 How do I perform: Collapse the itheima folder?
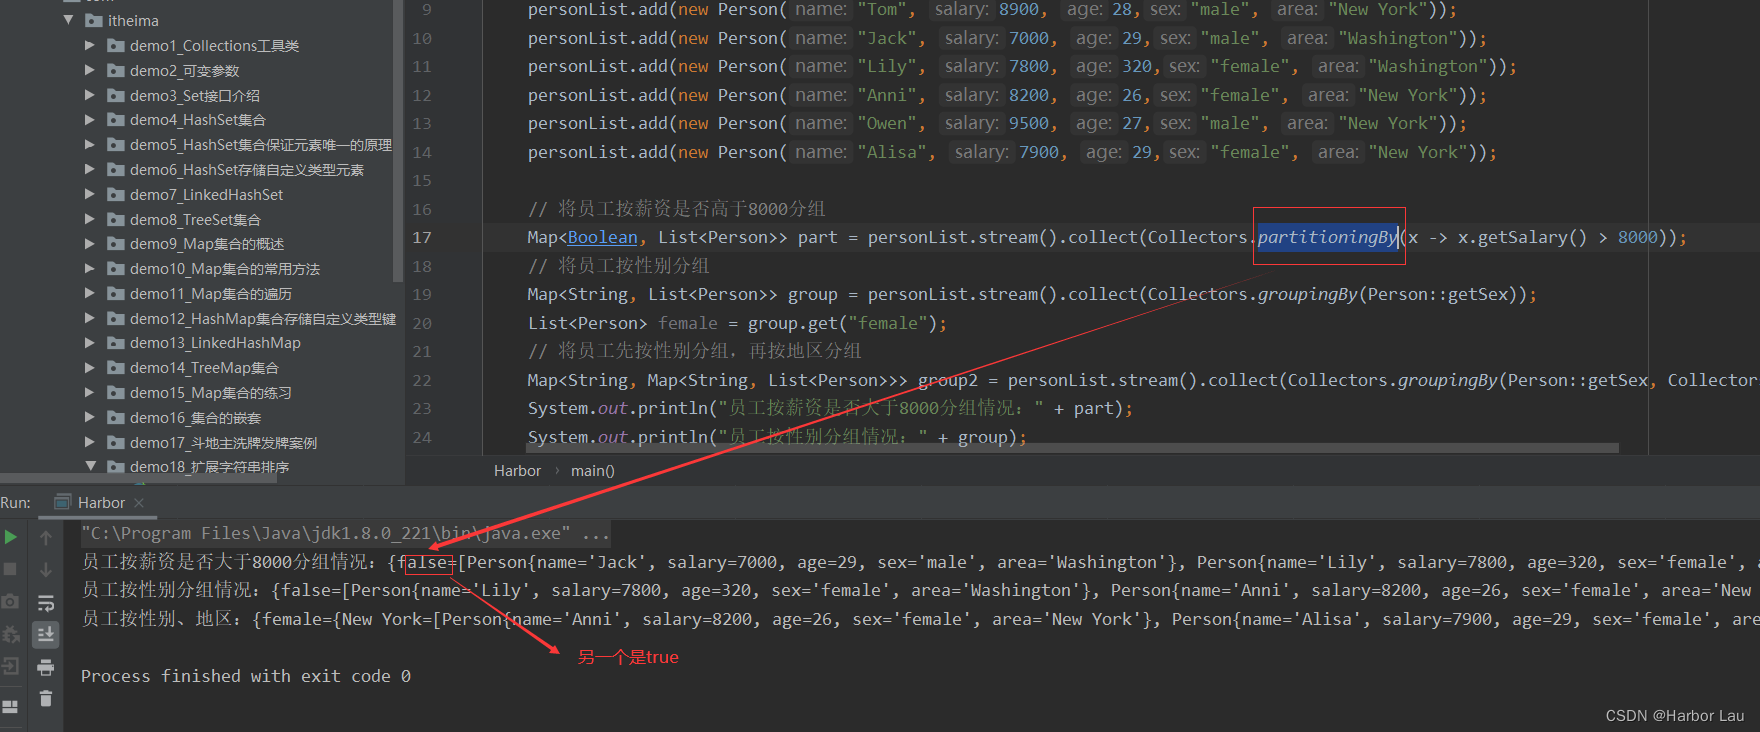(x=68, y=20)
